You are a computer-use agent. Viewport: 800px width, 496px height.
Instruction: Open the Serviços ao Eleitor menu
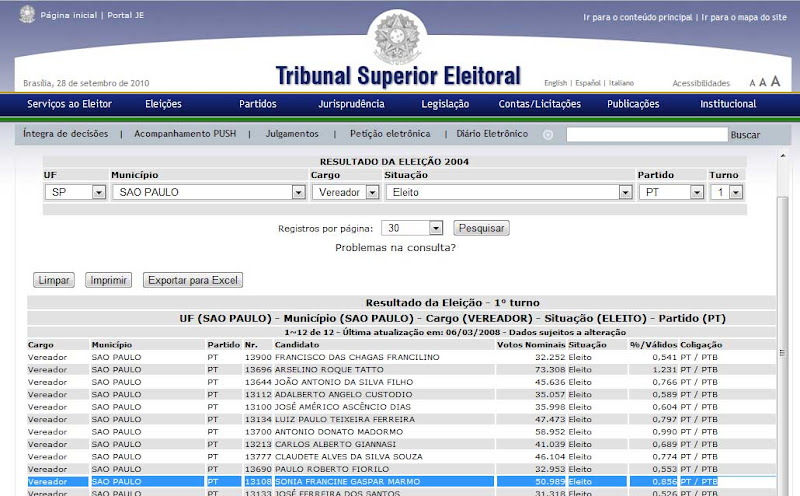point(69,104)
